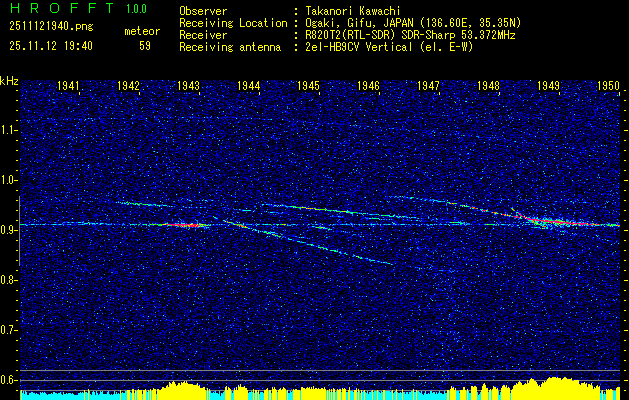The image size is (629, 400).
Task: Click the 1945 time axis label
Action: pos(308,85)
